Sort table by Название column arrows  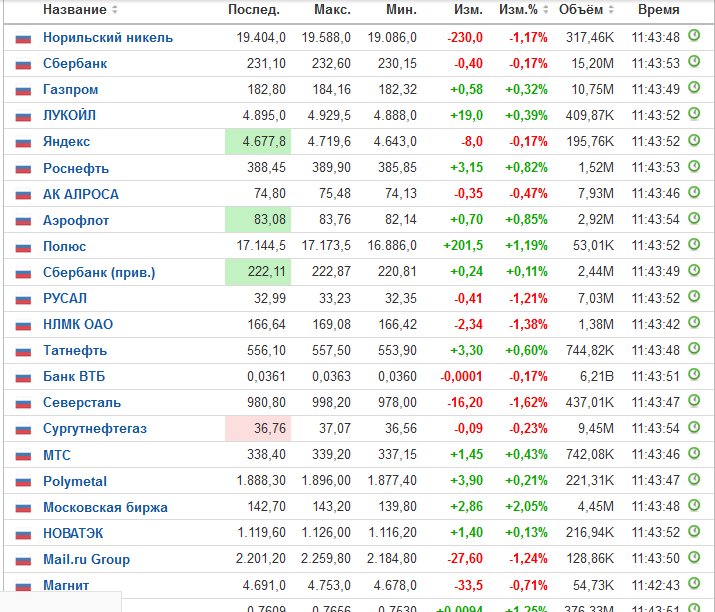(115, 10)
